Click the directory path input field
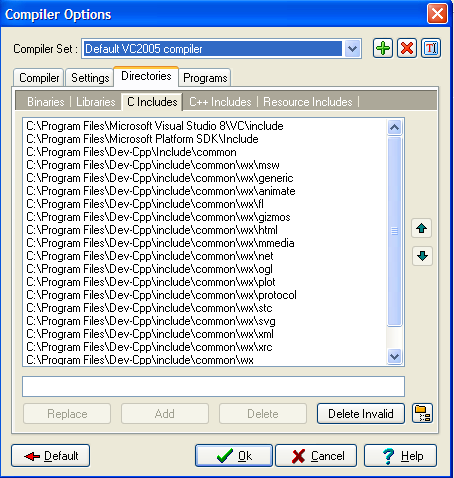Screen dimensions: 454x478 pyautogui.click(x=213, y=387)
